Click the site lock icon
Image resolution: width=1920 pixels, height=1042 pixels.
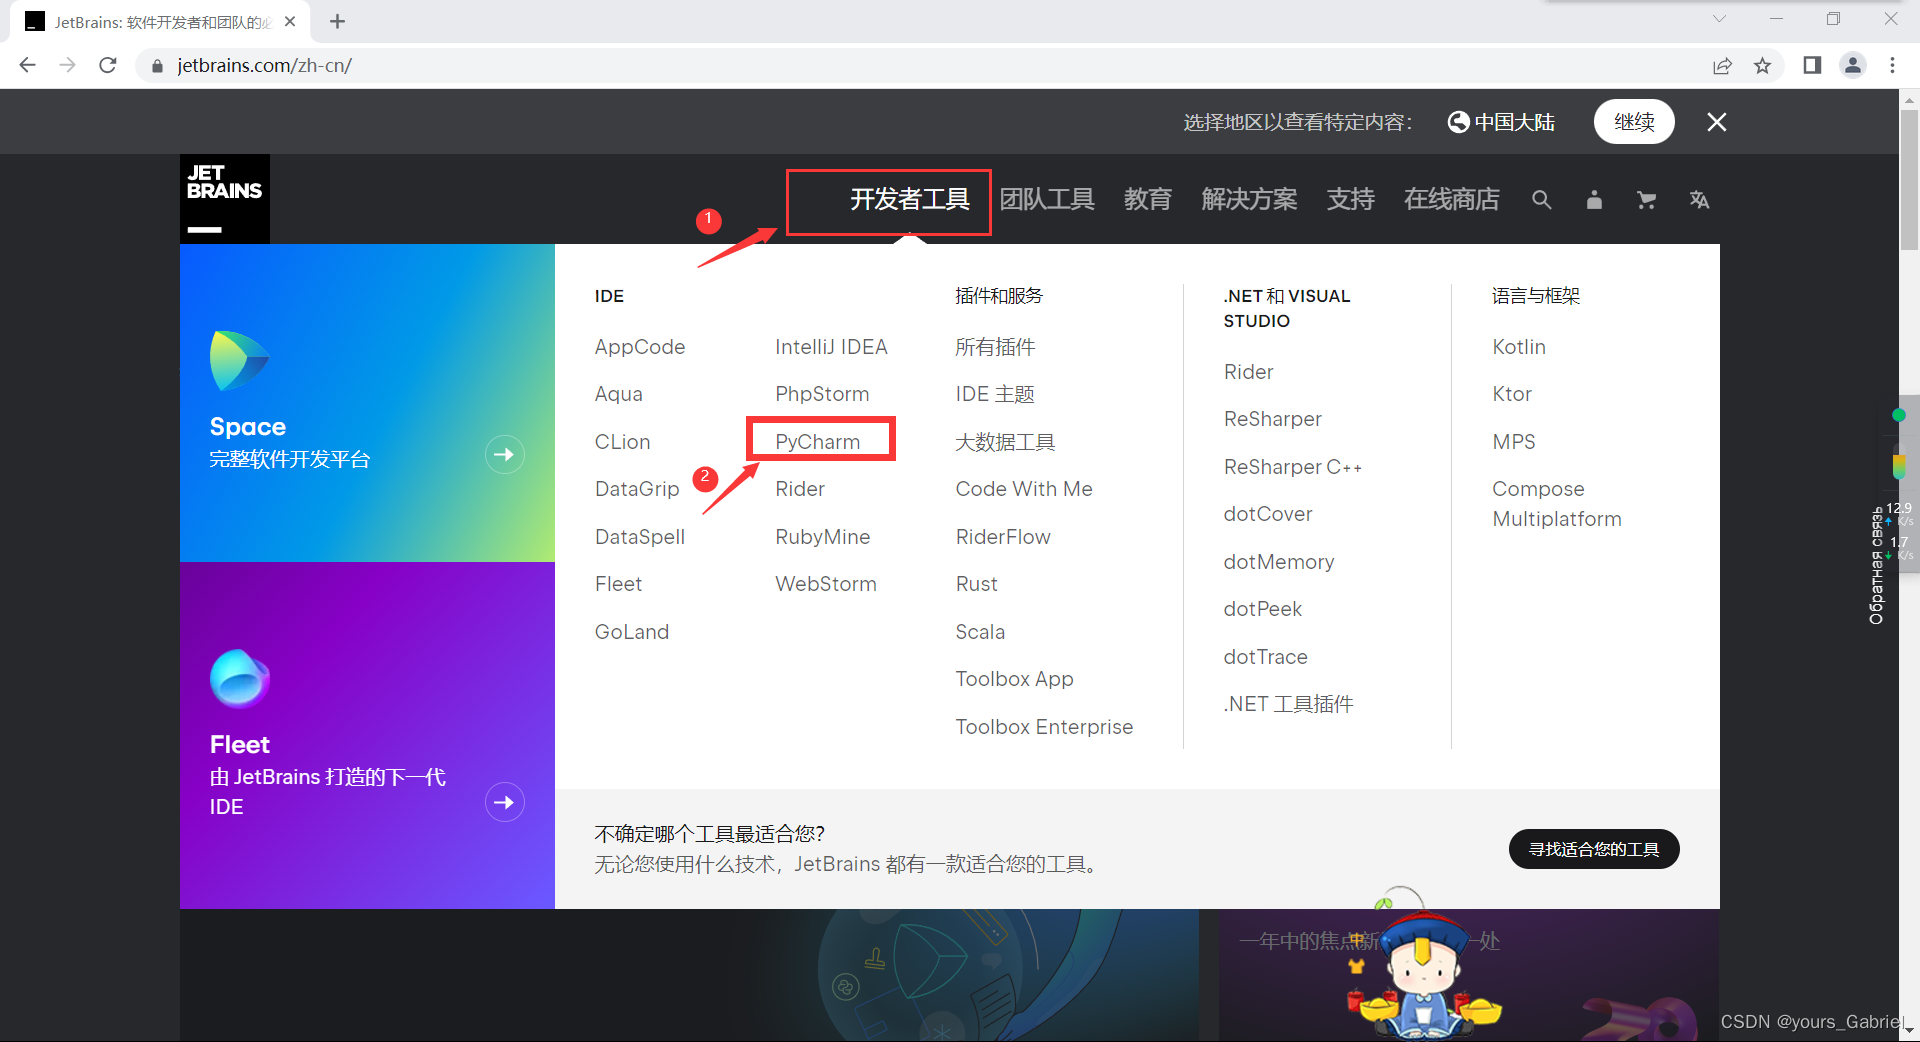(157, 66)
